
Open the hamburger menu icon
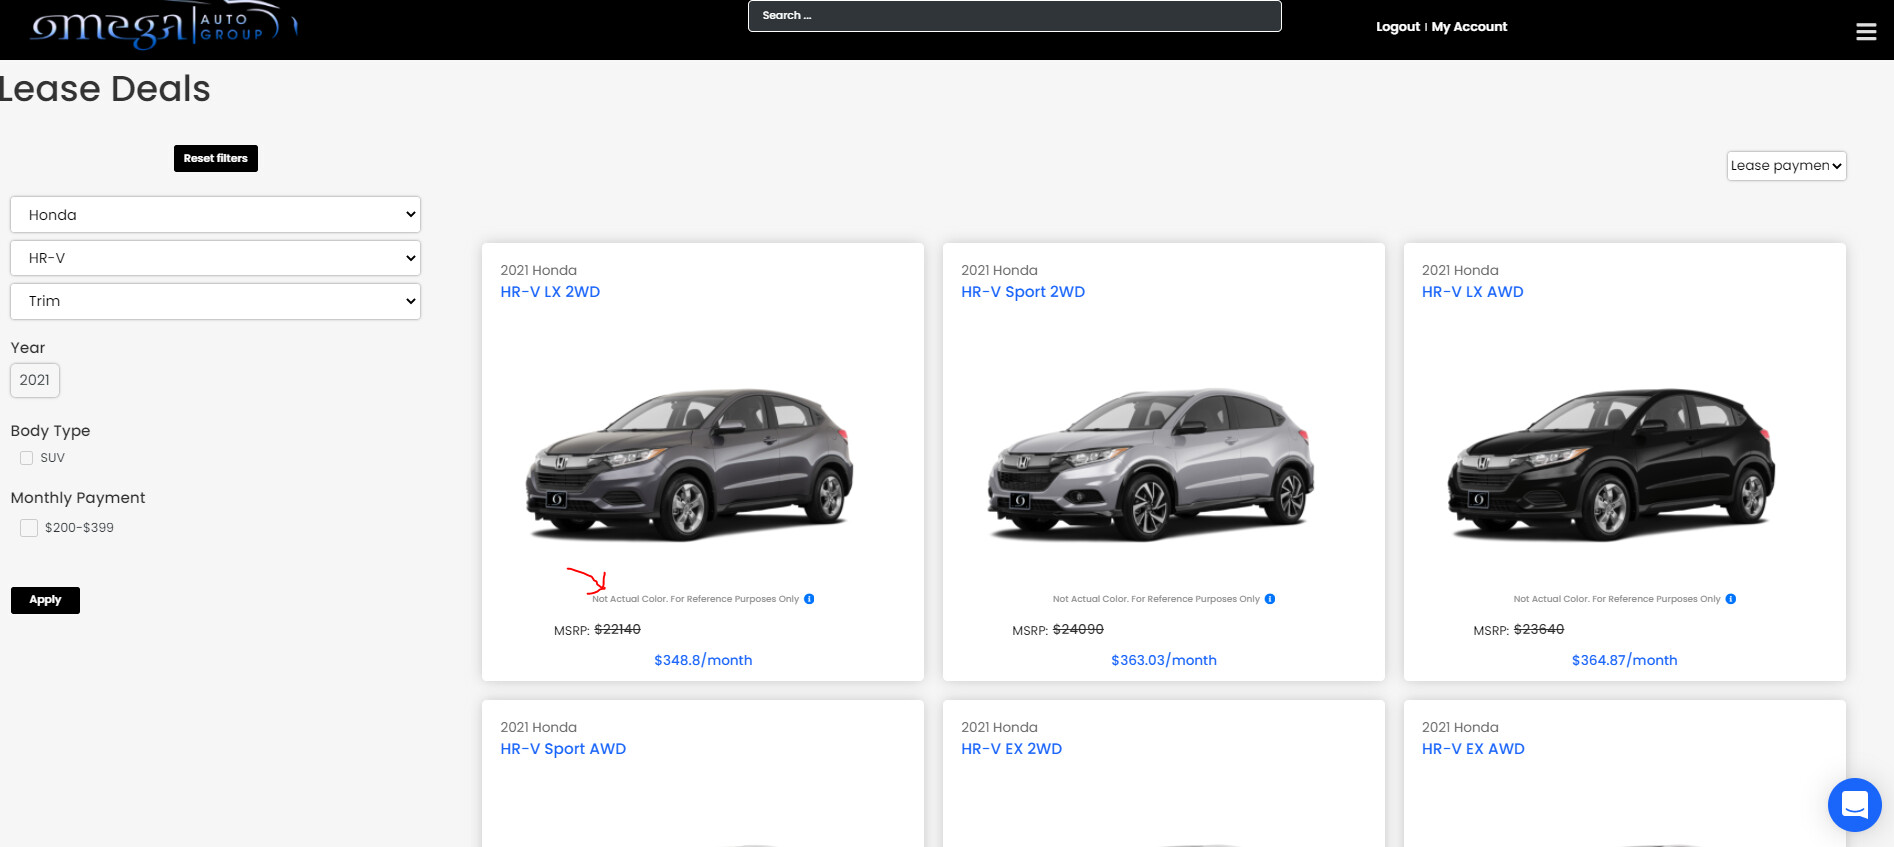[x=1866, y=32]
